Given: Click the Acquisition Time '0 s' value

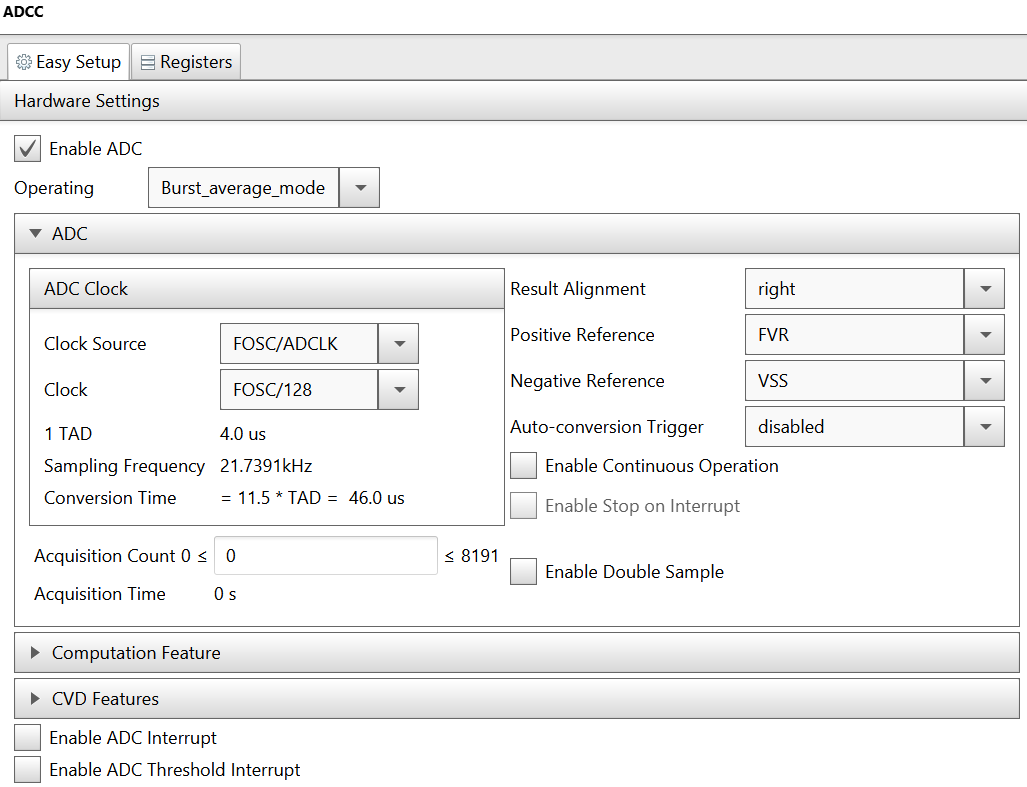Looking at the screenshot, I should pos(225,594).
